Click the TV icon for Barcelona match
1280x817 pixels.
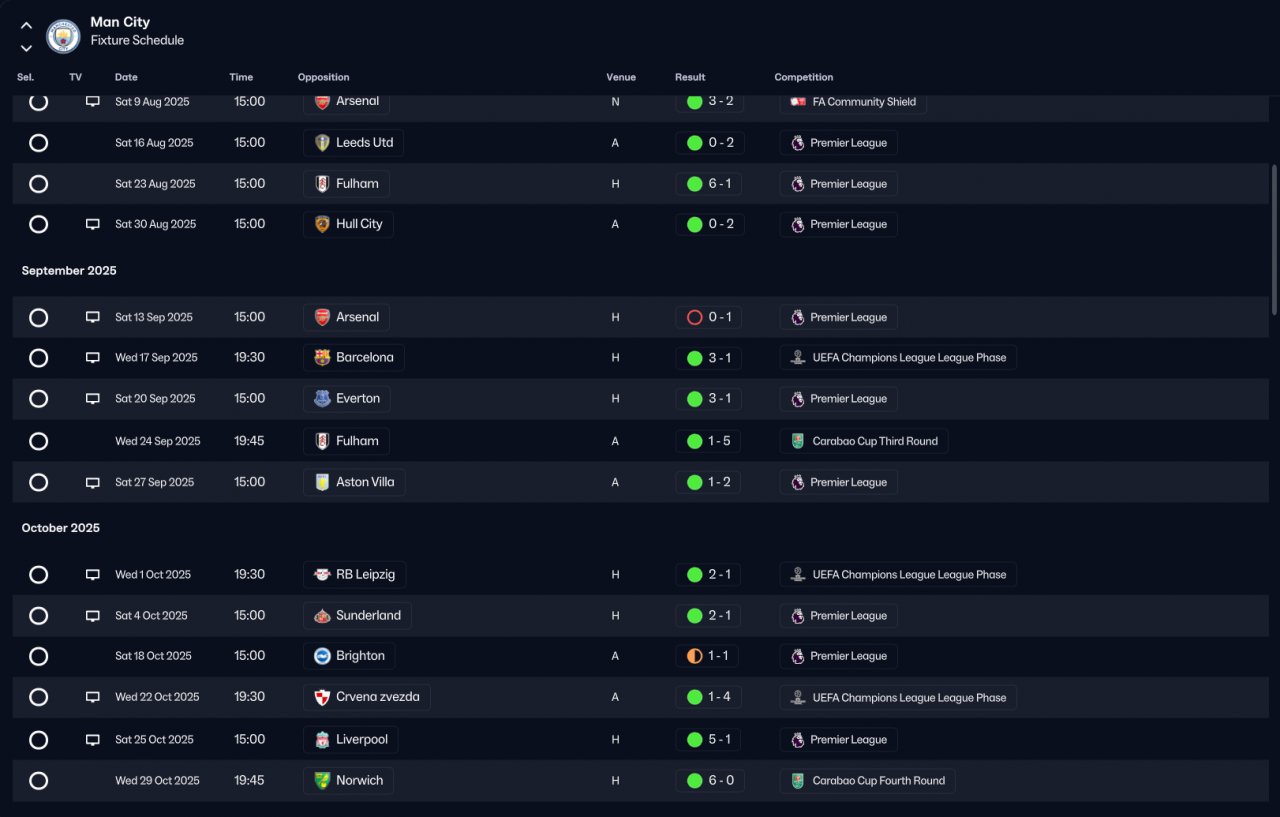pos(93,357)
